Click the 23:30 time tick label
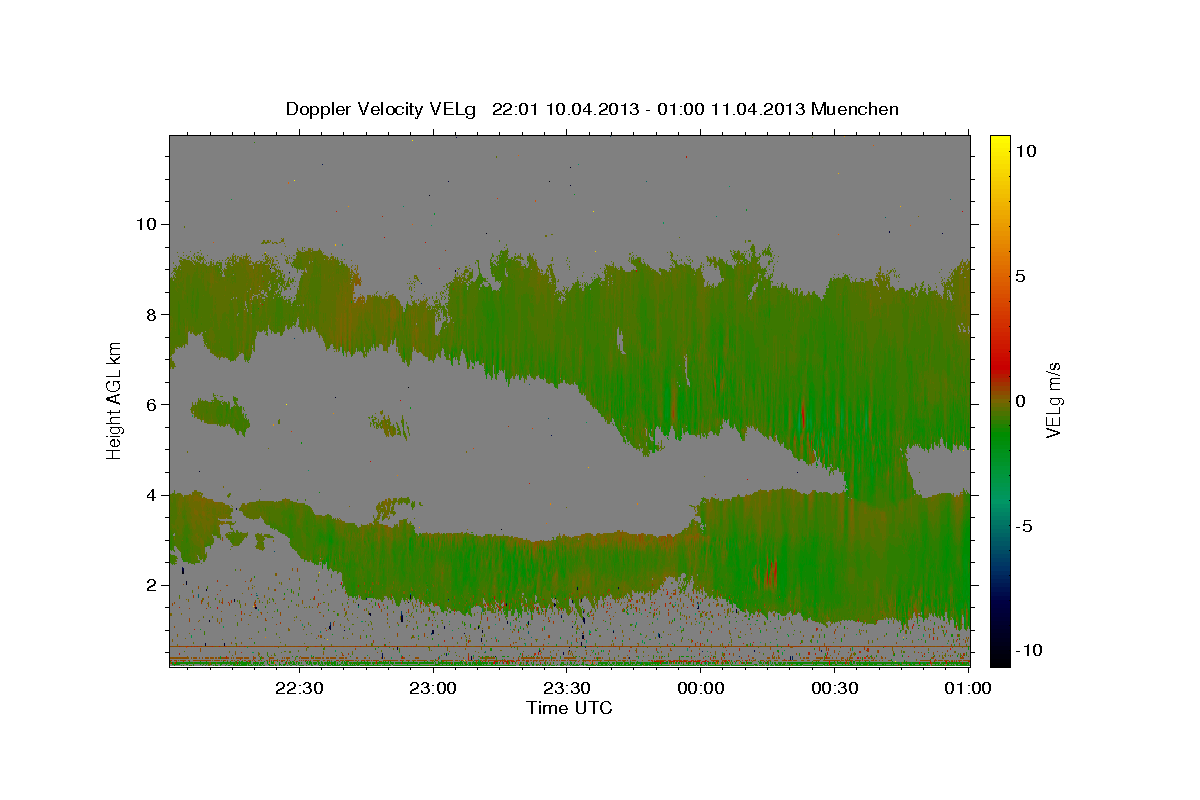Screen dimensions: 1200x800 pyautogui.click(x=567, y=688)
